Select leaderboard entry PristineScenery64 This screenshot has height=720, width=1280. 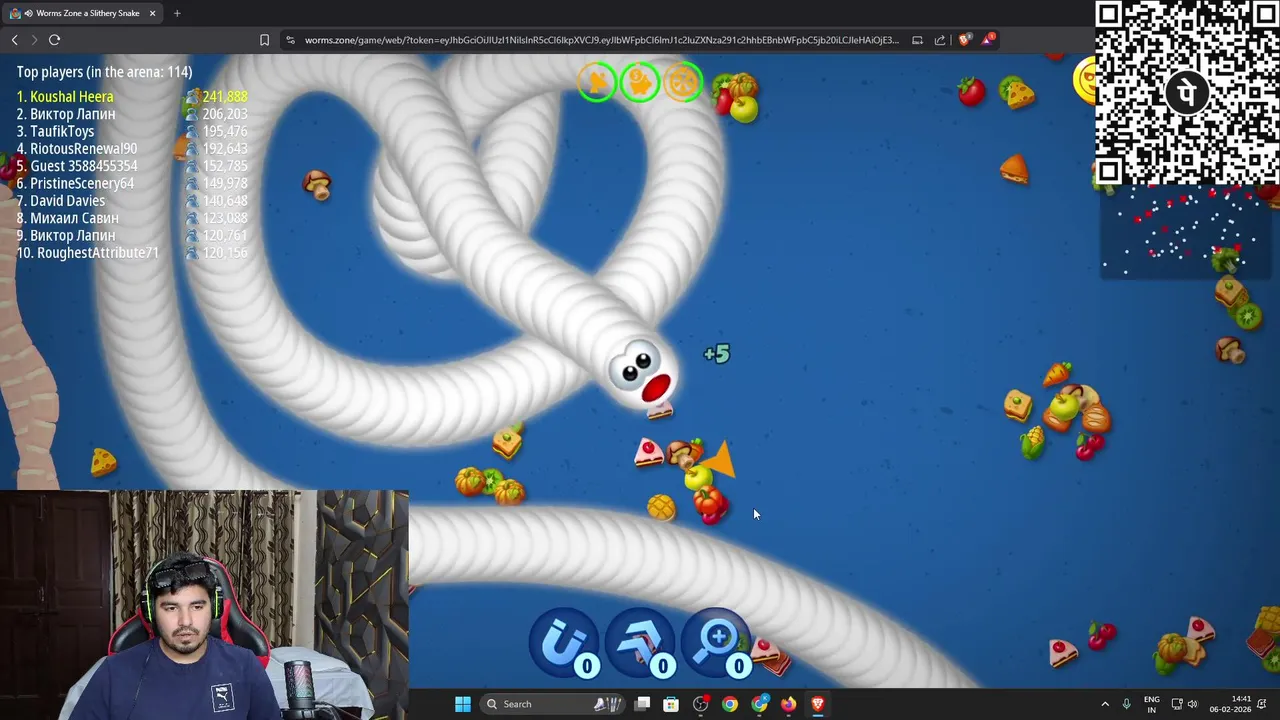tap(75, 183)
